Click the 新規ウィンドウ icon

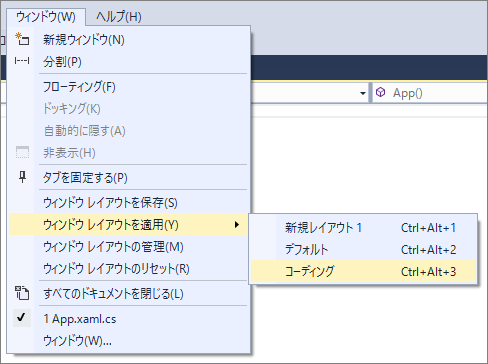(x=22, y=39)
